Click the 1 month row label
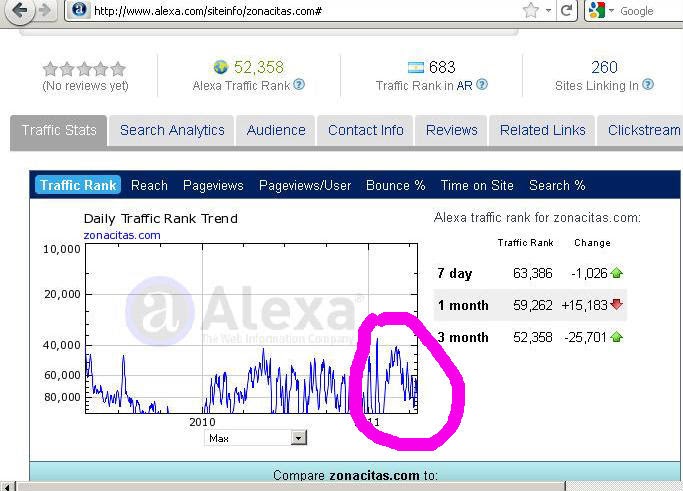 463,305
